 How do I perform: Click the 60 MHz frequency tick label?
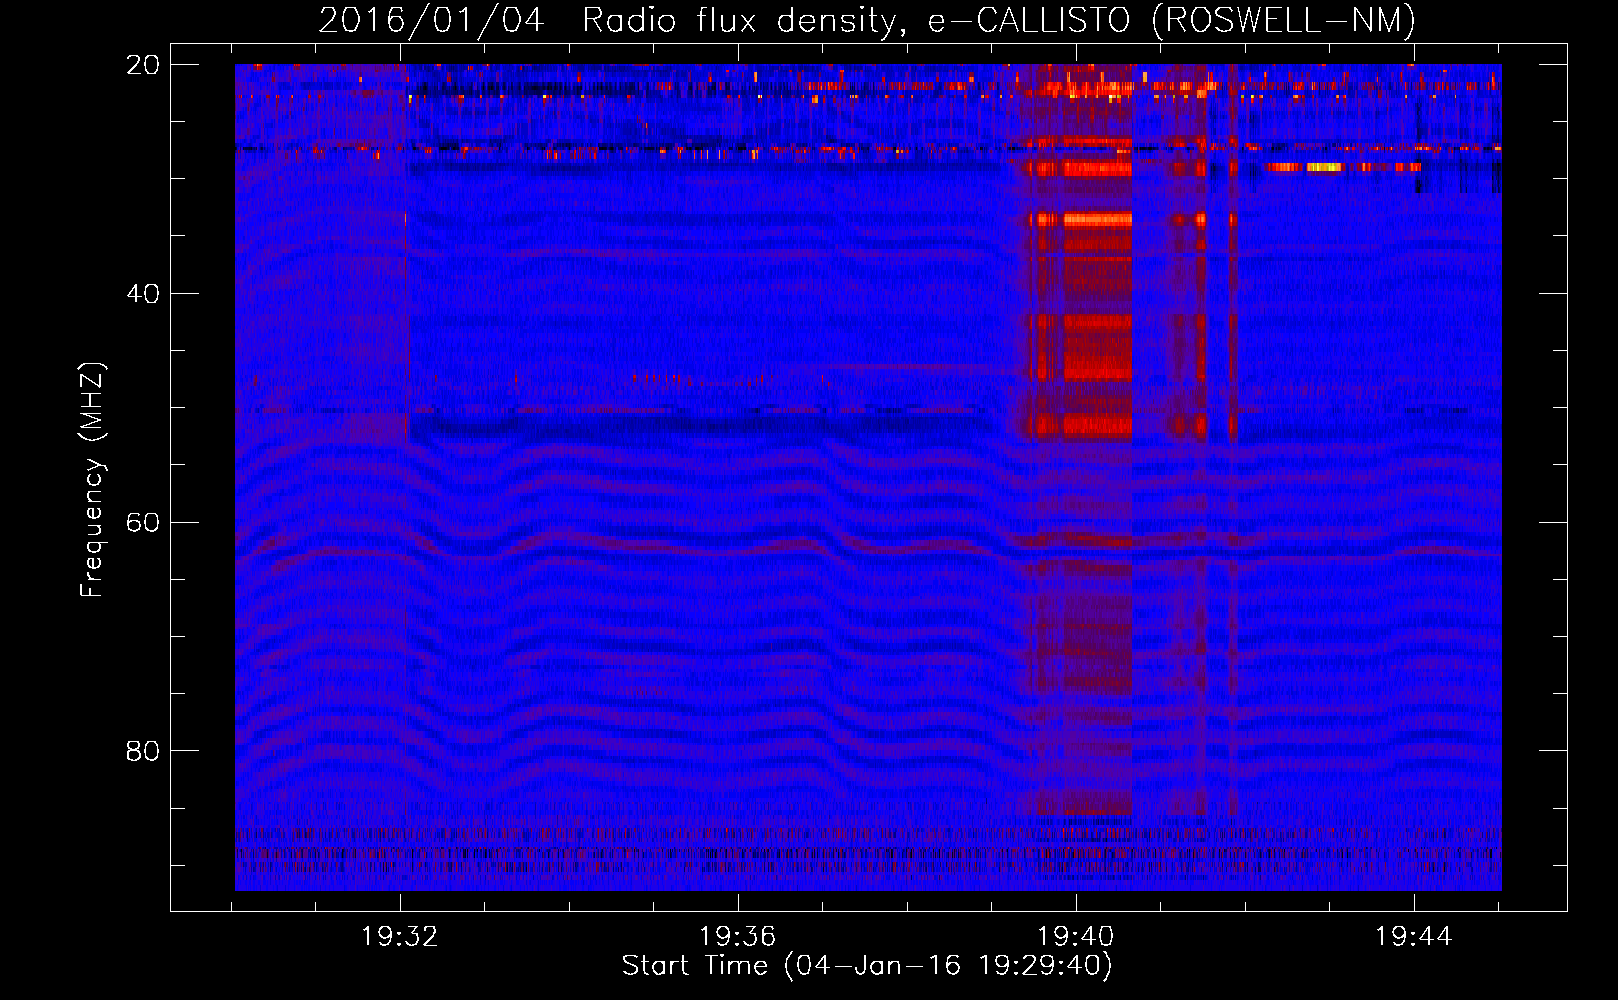(143, 523)
